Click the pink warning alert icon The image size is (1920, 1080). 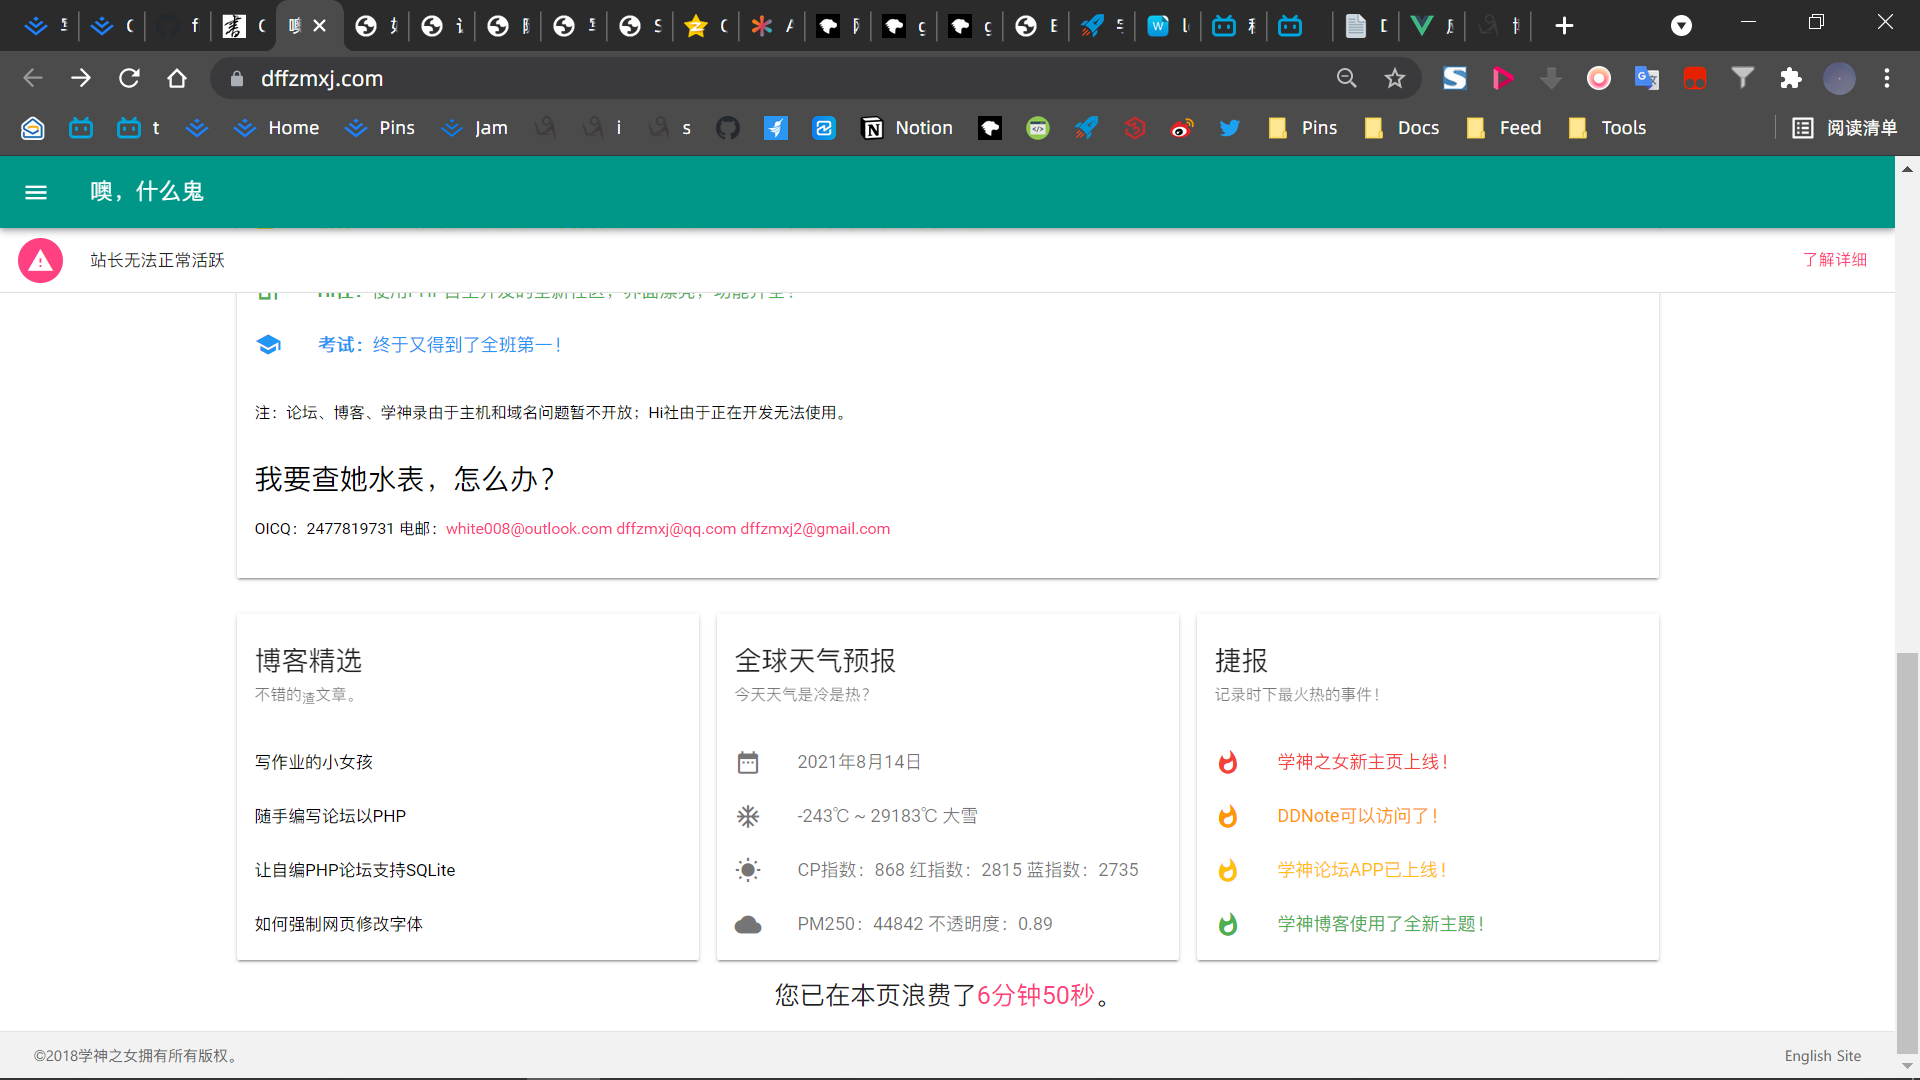coord(40,260)
